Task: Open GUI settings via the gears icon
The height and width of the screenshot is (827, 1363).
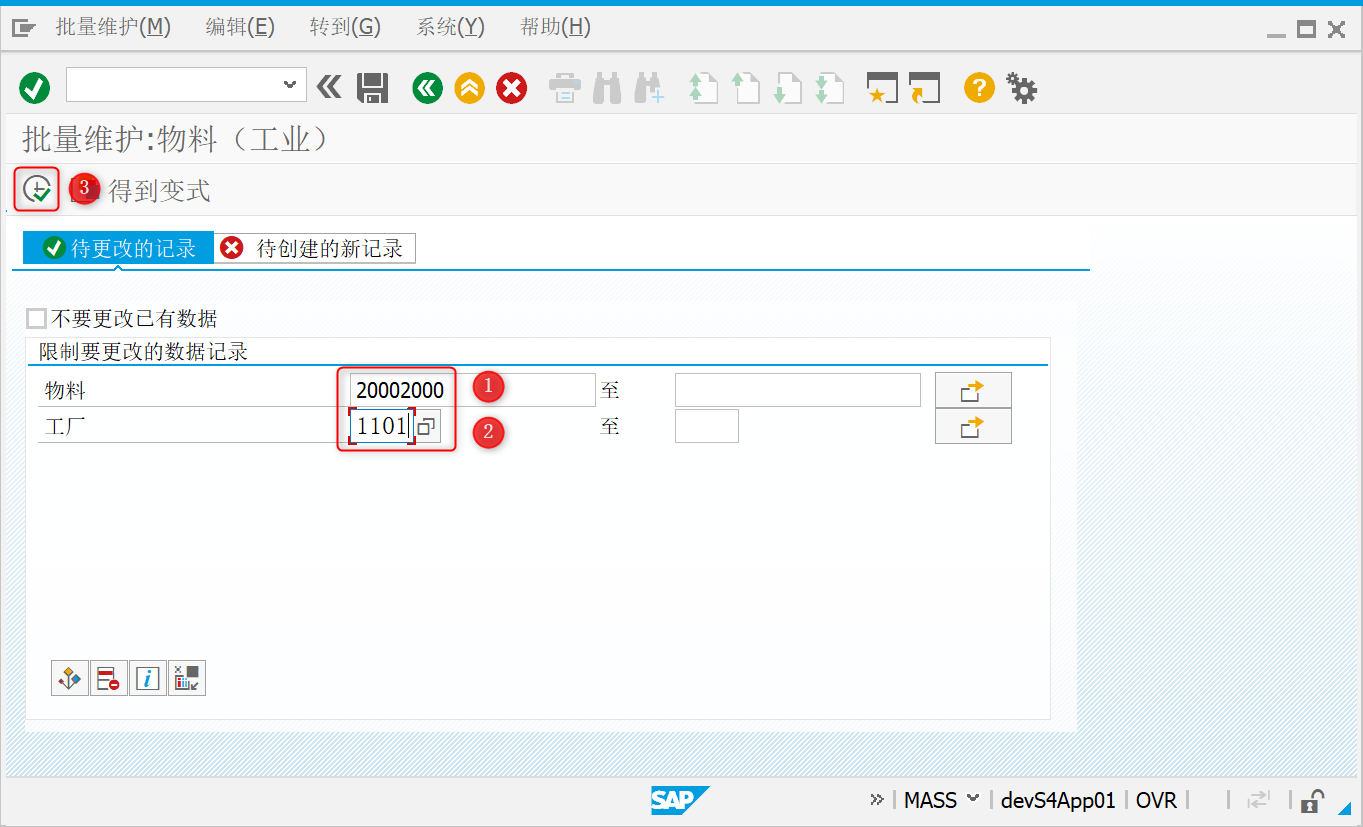Action: tap(1021, 87)
